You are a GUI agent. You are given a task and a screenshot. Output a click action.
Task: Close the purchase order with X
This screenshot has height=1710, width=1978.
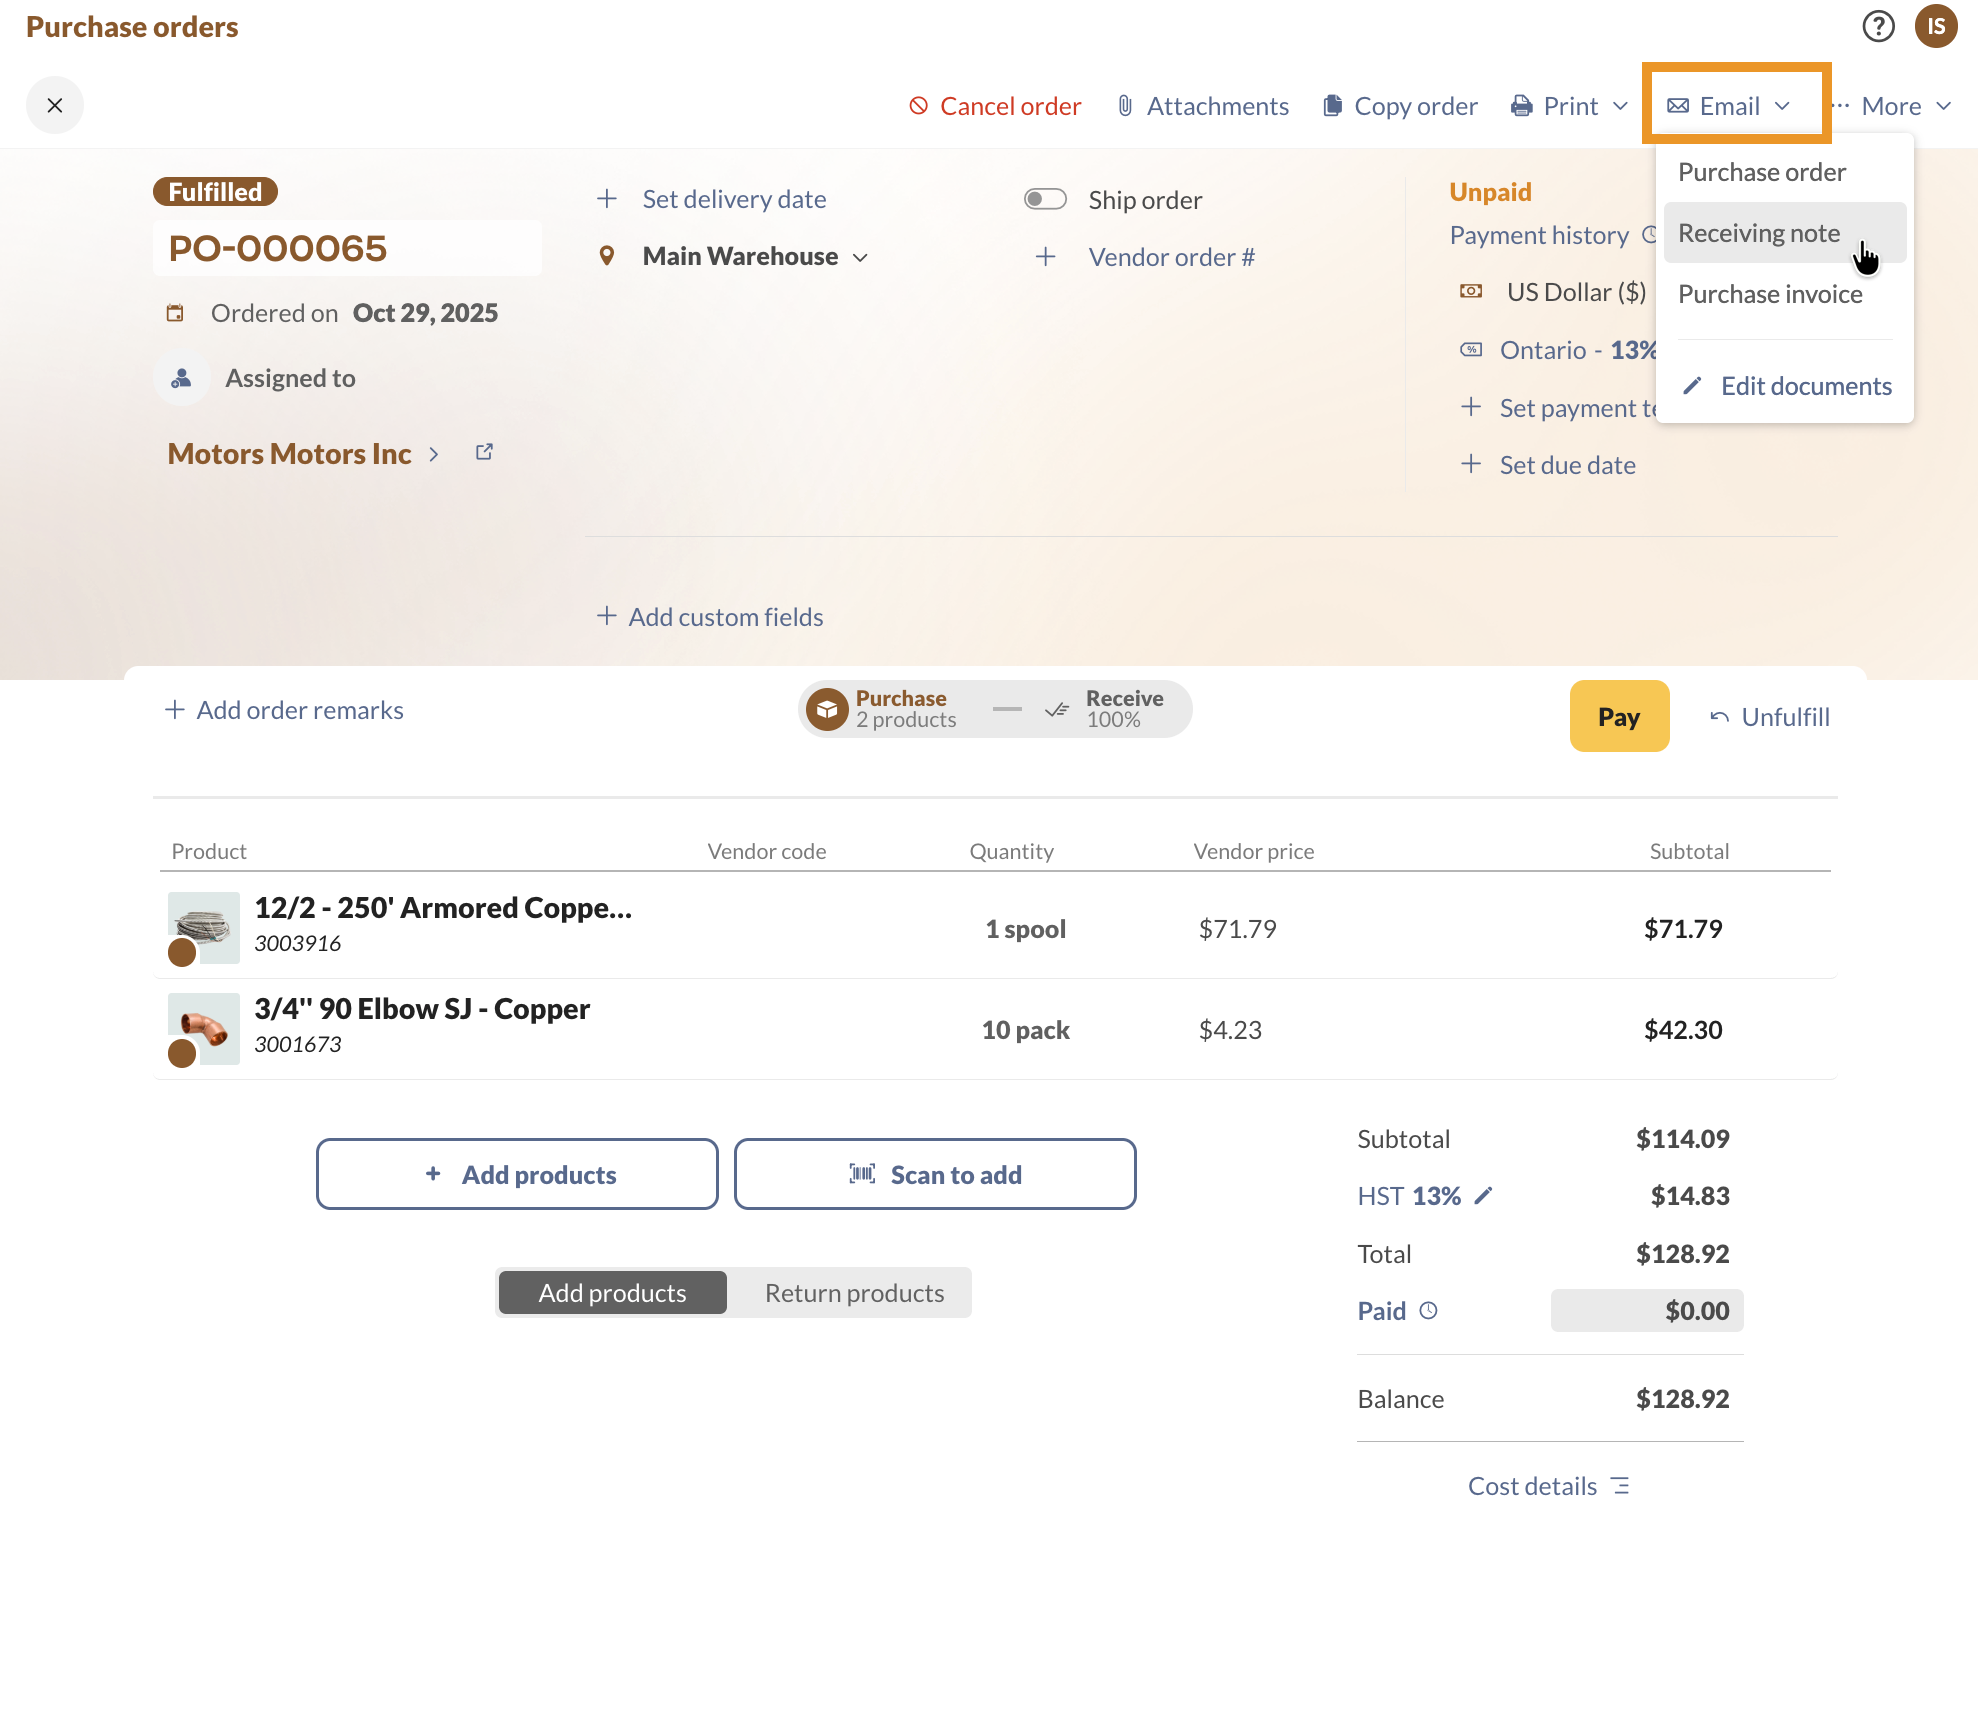point(55,105)
